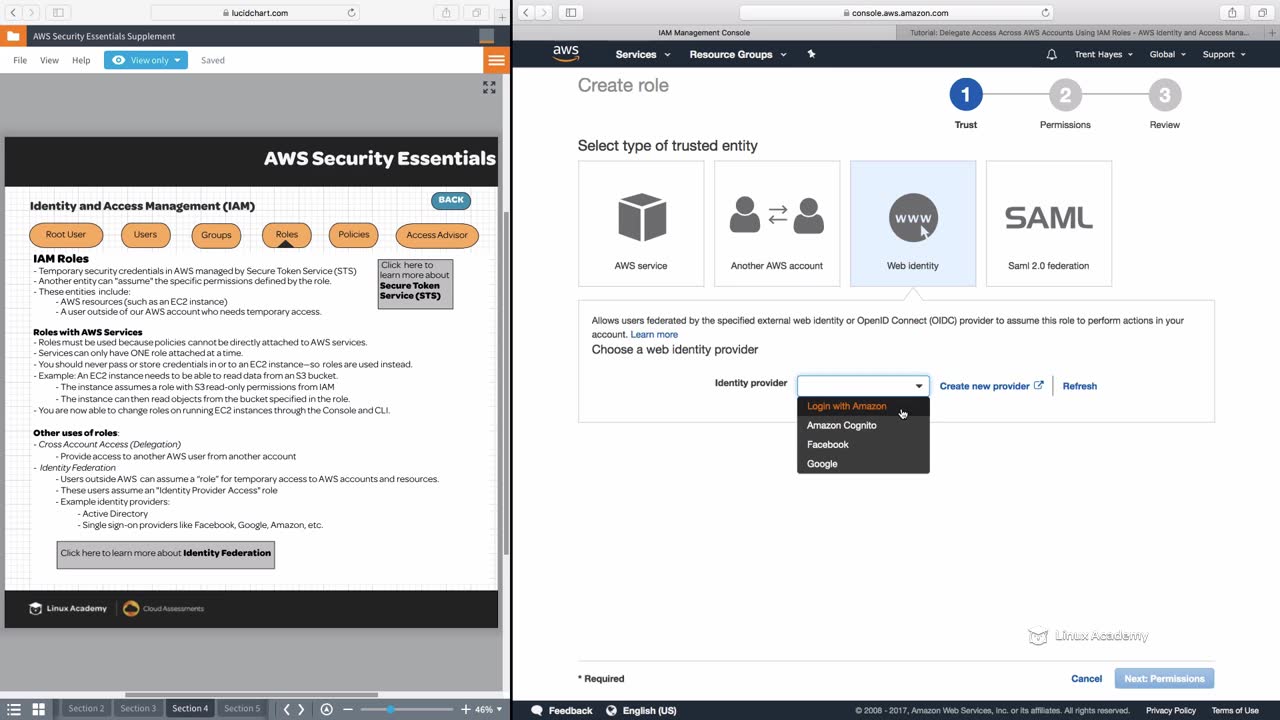Go to the previous Lucidchart page

click(286, 709)
